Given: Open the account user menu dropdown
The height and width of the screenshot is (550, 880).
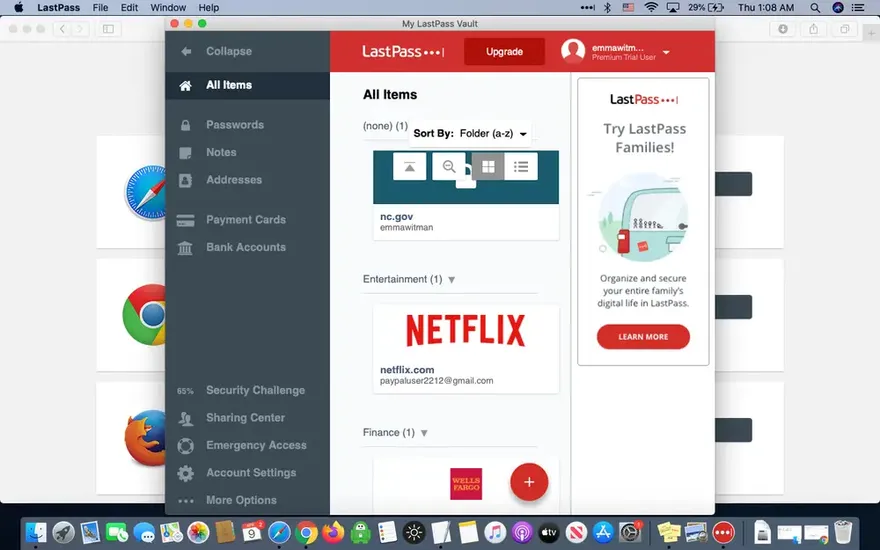Looking at the screenshot, I should point(666,52).
